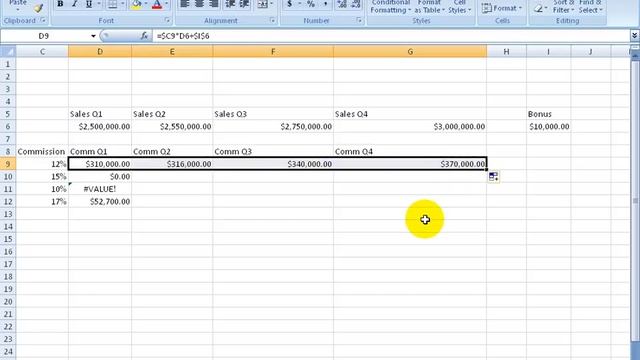Screen dimensions: 640x360
Task: Open the Cell Styles gallery
Action: coord(460,7)
